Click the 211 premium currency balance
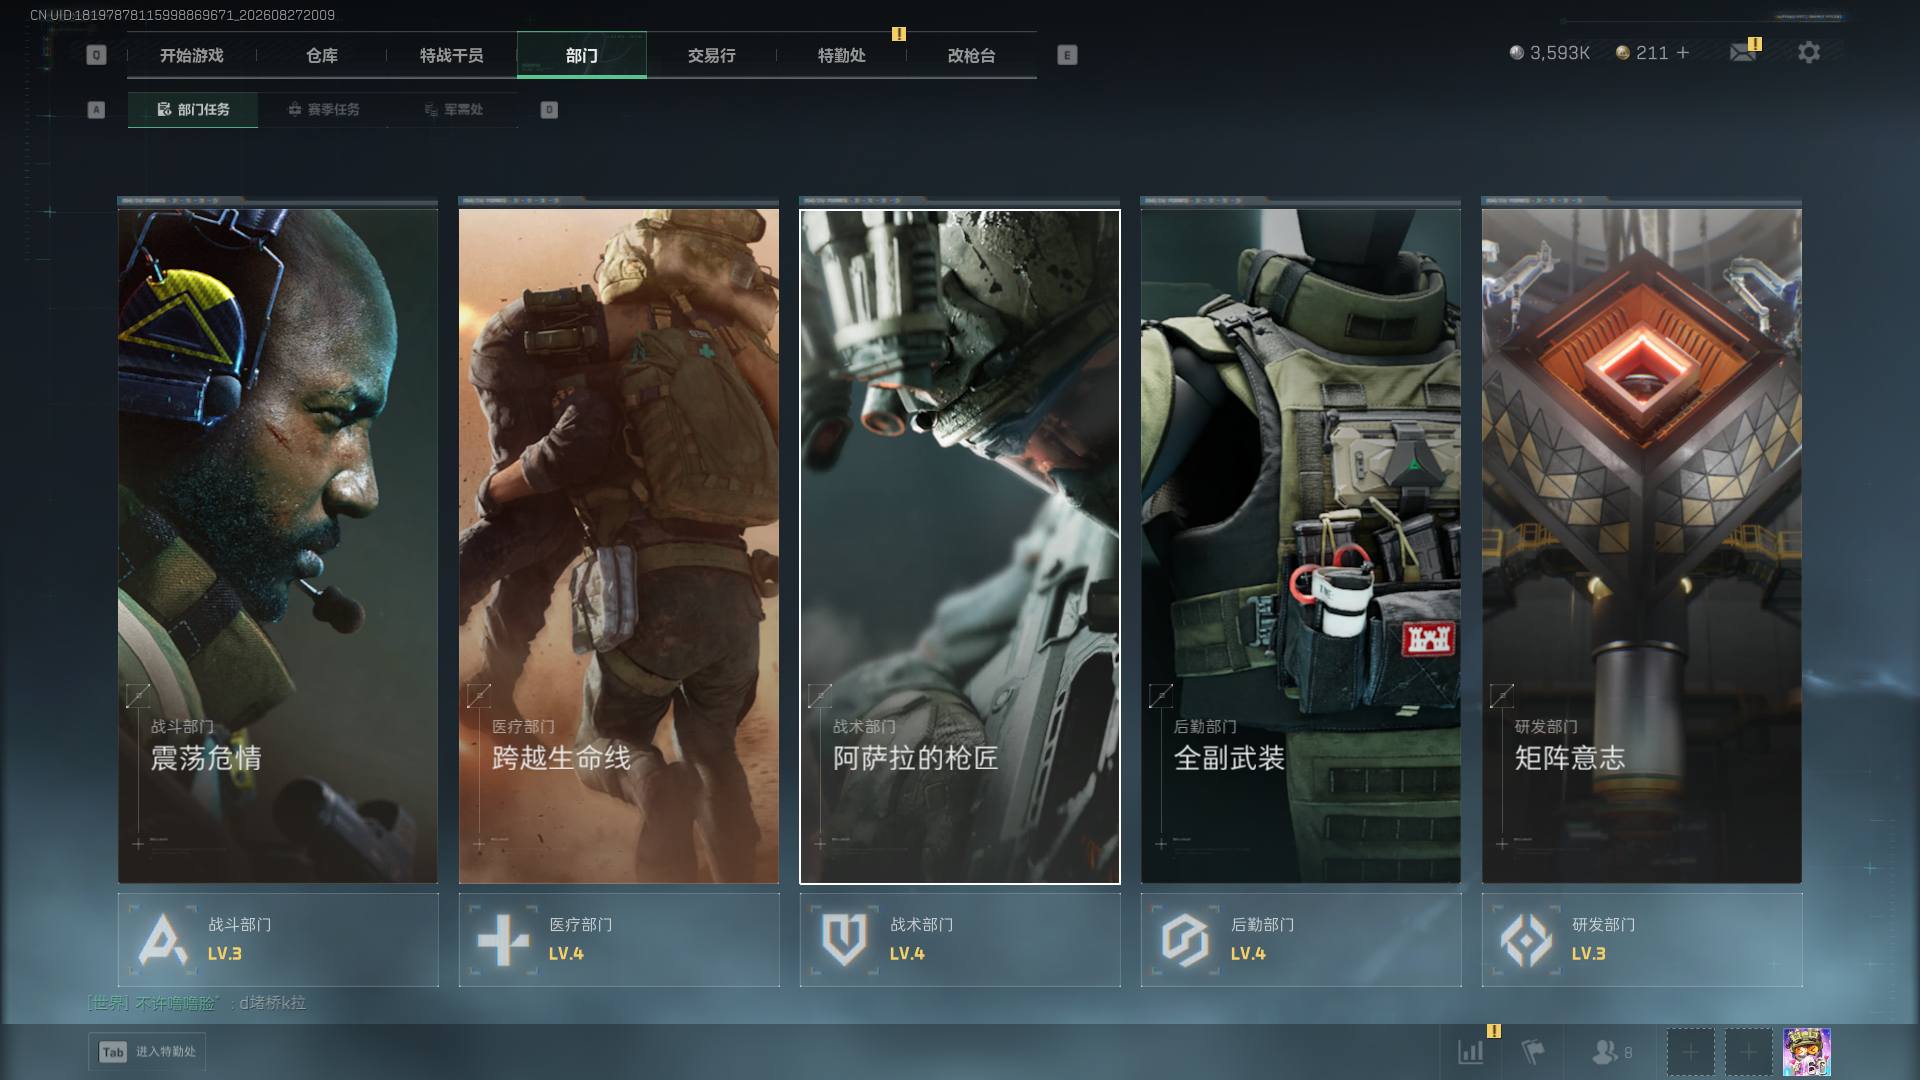This screenshot has height=1080, width=1920. tap(1652, 53)
